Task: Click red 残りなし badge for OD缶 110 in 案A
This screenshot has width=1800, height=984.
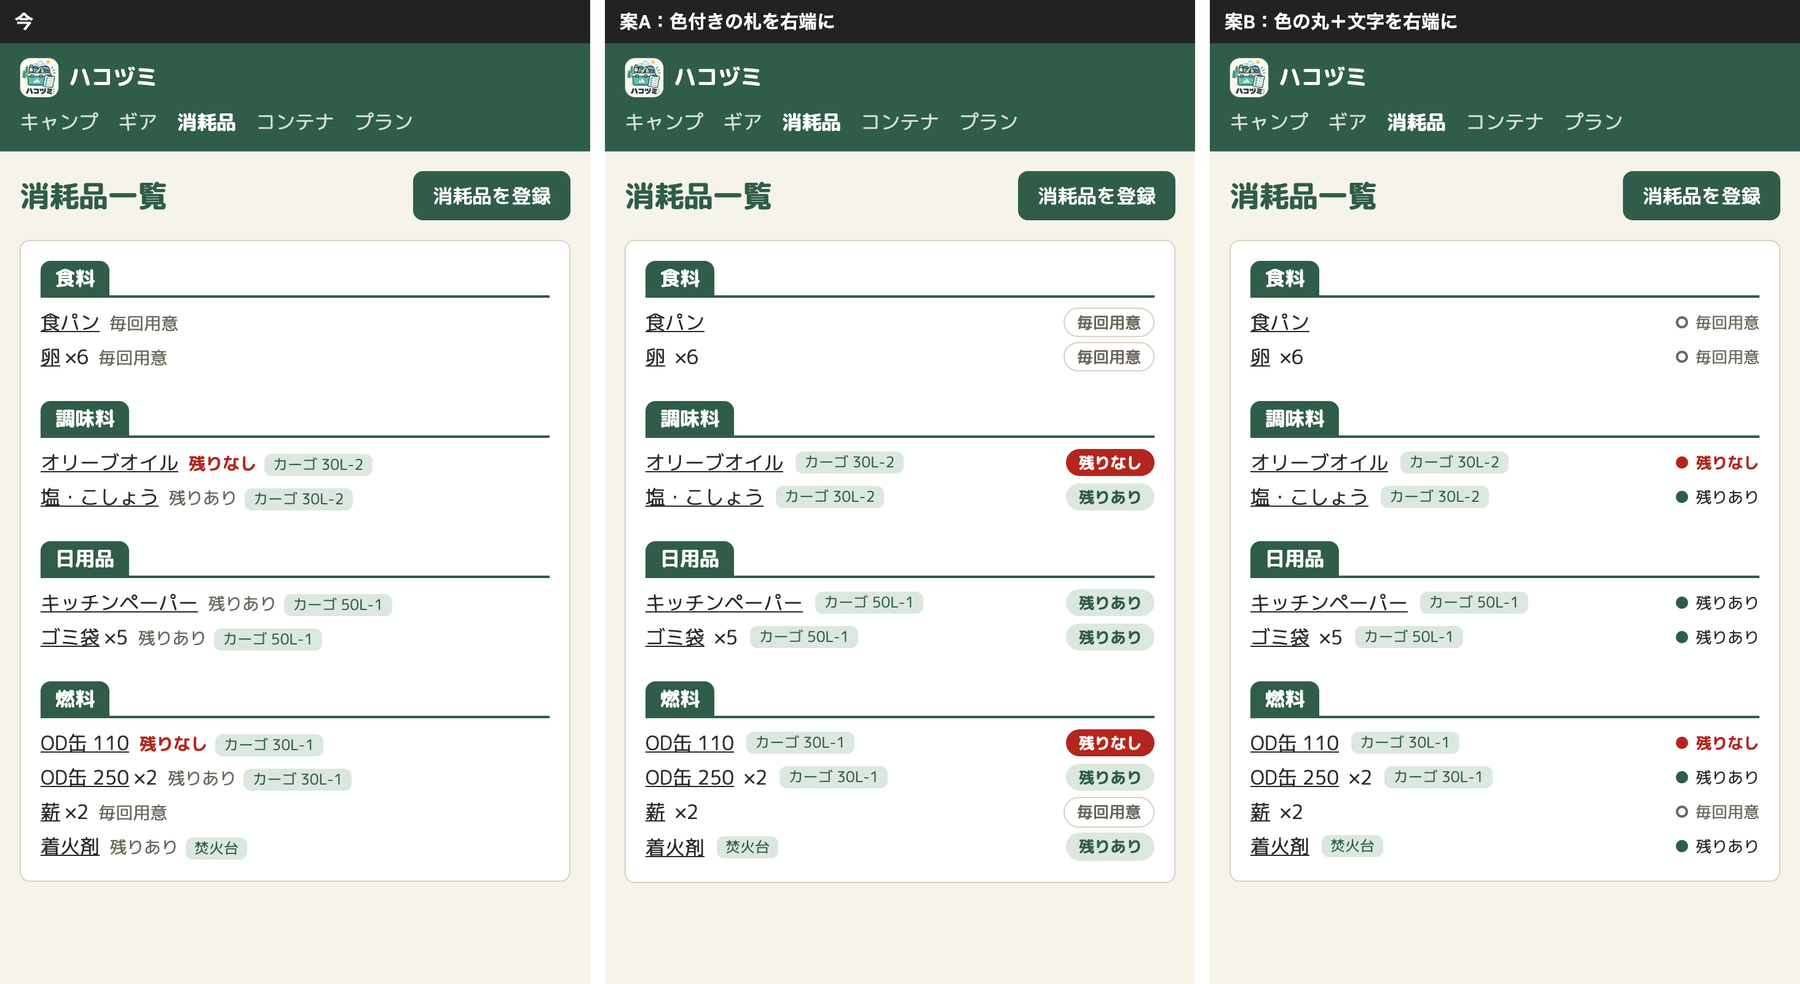Action: click(x=1110, y=743)
